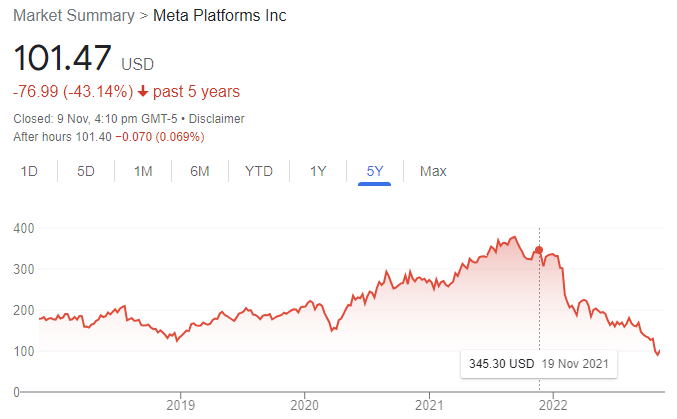
Task: Open the 6M time range tab
Action: coord(199,171)
